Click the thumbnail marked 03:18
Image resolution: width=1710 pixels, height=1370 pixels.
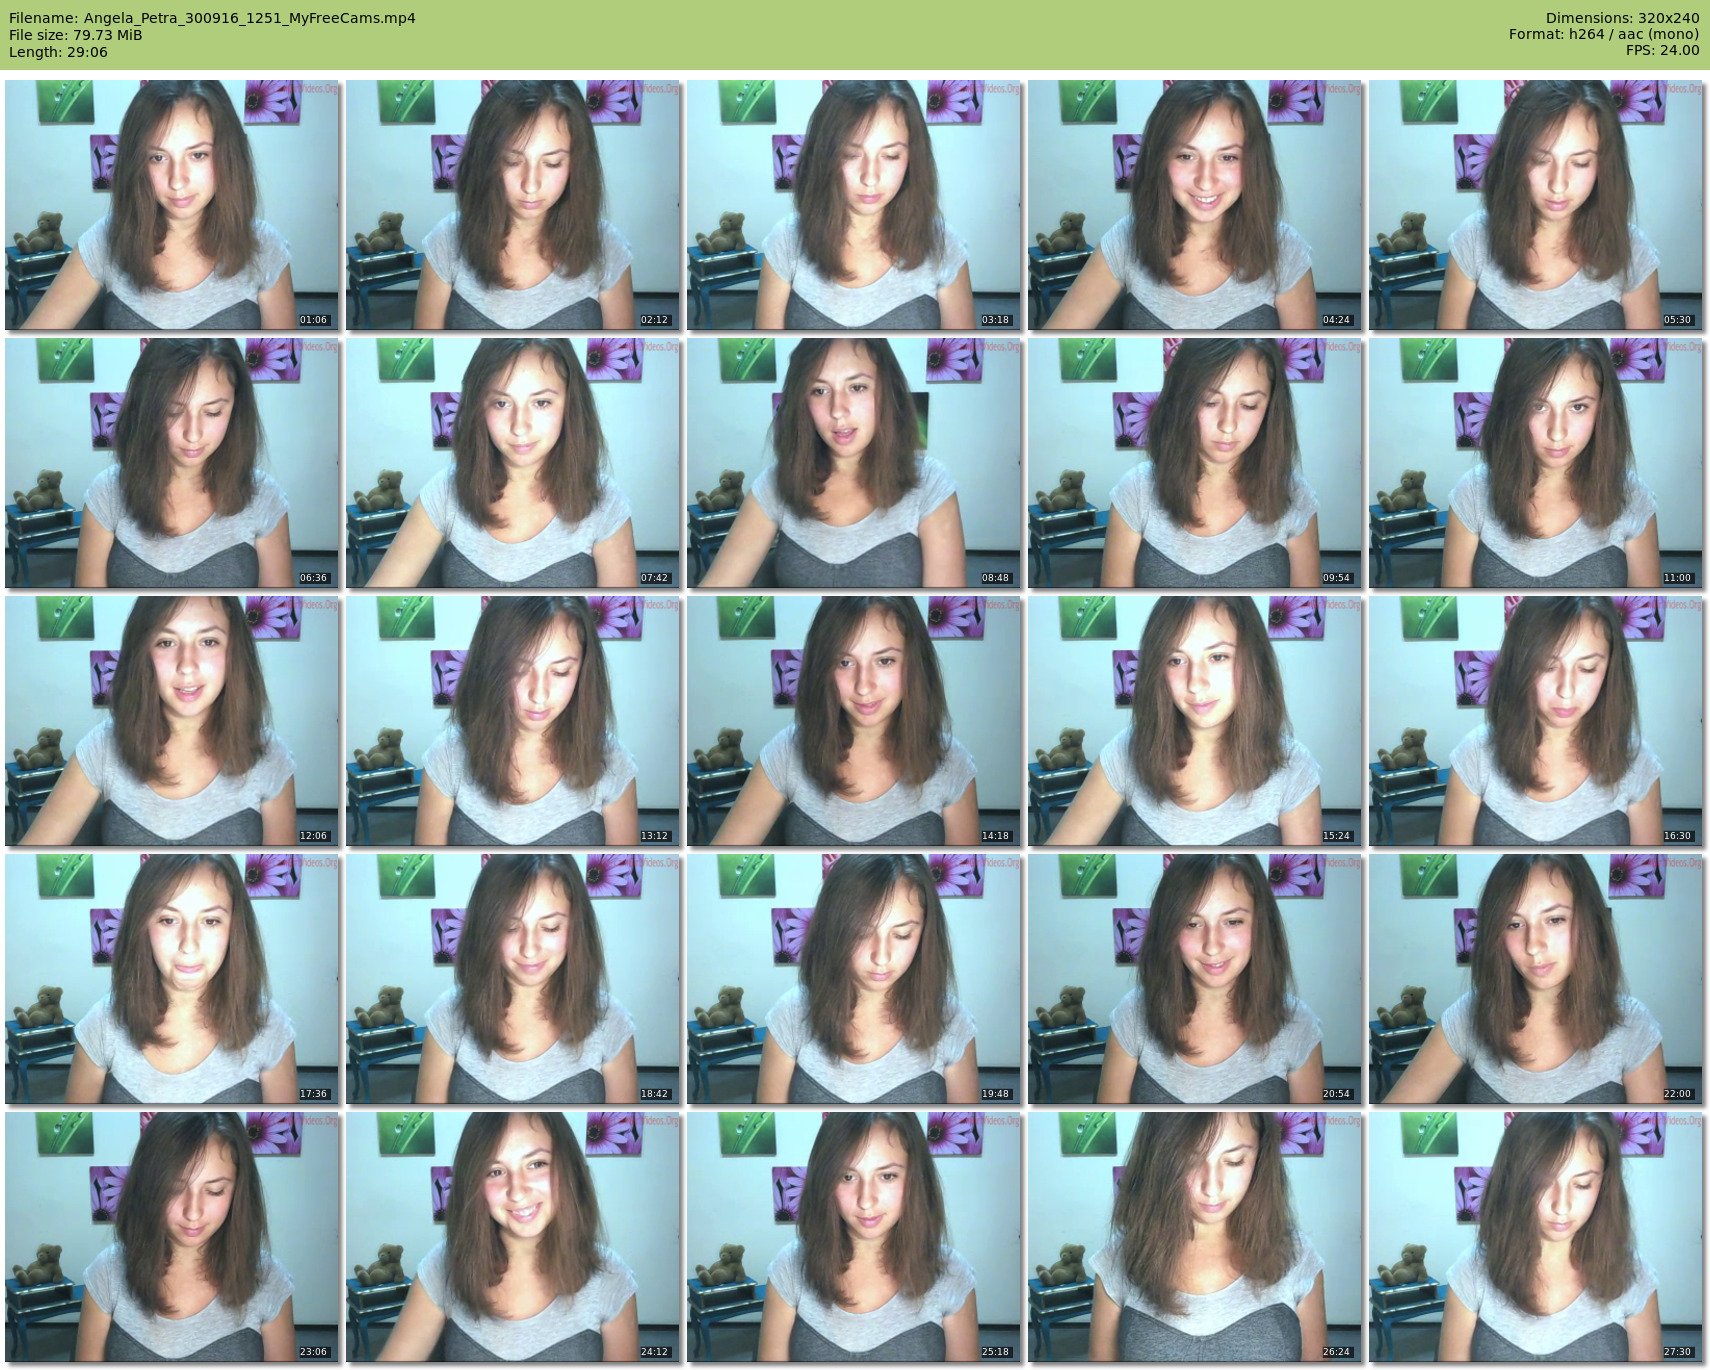click(854, 205)
